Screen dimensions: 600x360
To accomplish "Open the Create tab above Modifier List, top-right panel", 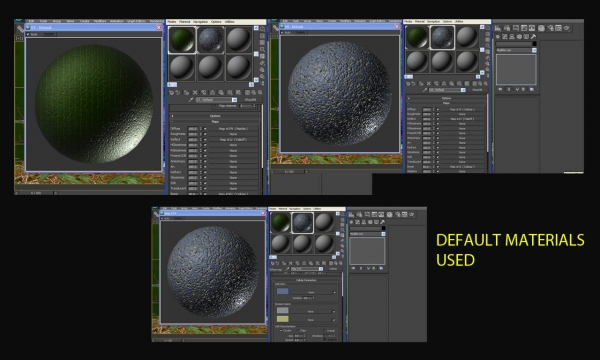I will point(498,37).
